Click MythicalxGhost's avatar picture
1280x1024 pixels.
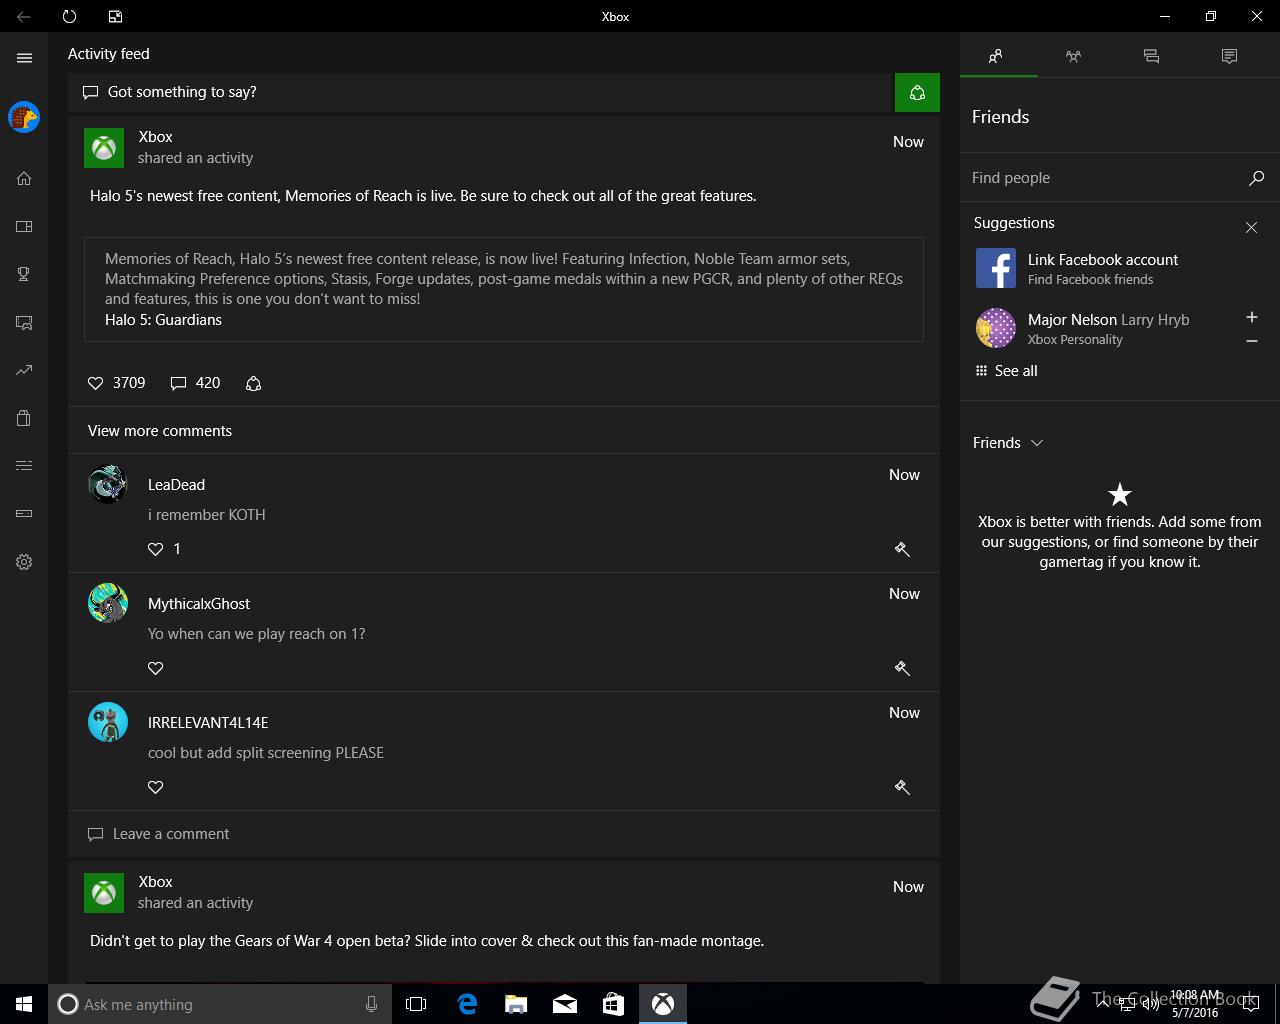tap(108, 603)
